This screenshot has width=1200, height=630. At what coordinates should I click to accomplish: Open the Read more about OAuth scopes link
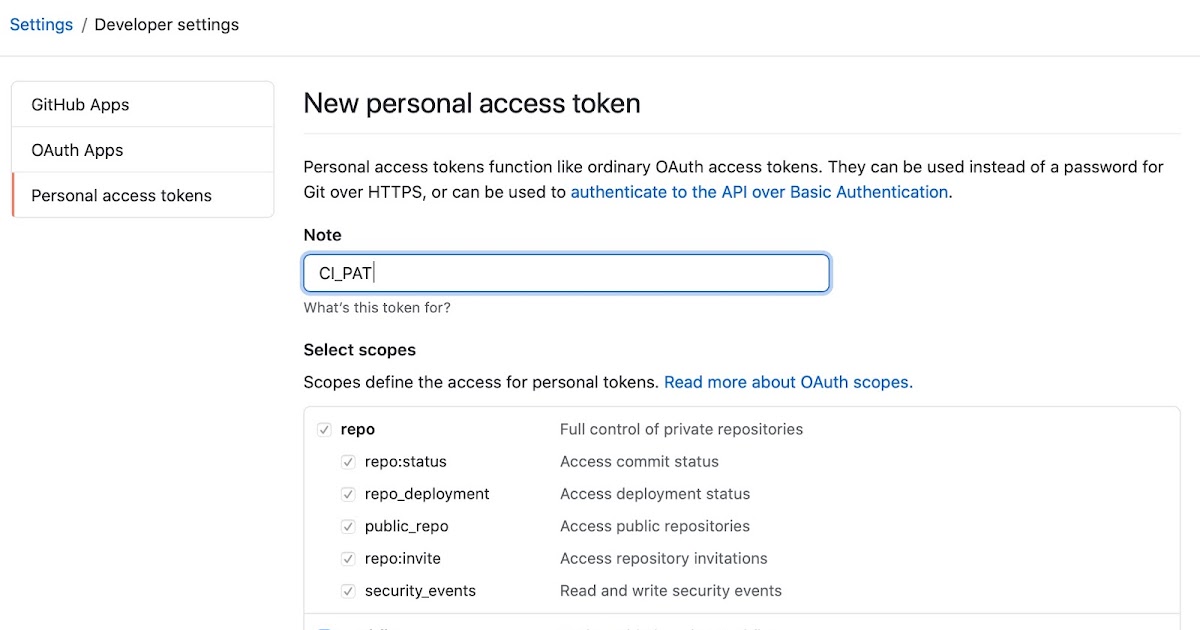tap(788, 381)
